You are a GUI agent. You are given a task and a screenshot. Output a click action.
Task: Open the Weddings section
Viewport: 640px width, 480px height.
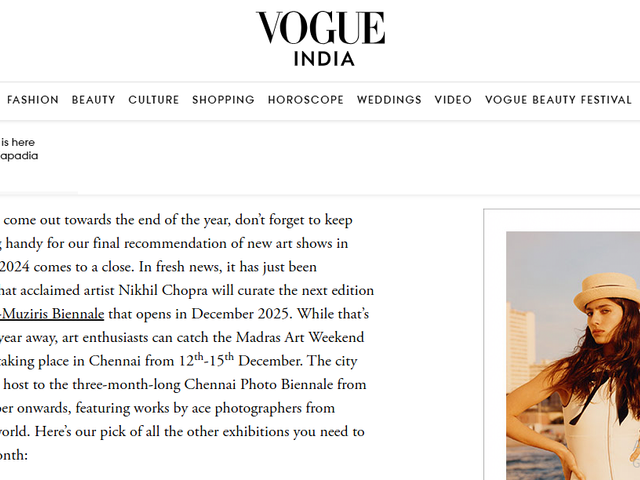pos(389,100)
